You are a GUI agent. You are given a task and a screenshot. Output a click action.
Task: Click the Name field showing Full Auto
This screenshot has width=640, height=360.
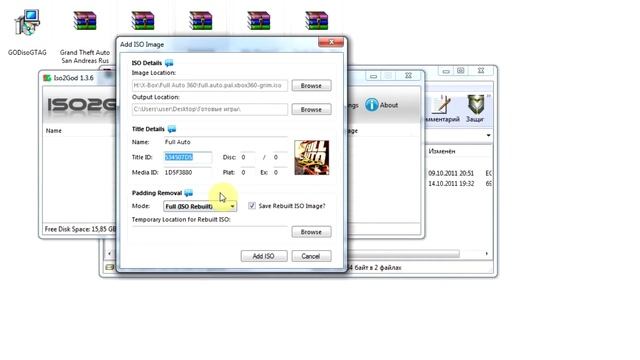point(225,142)
